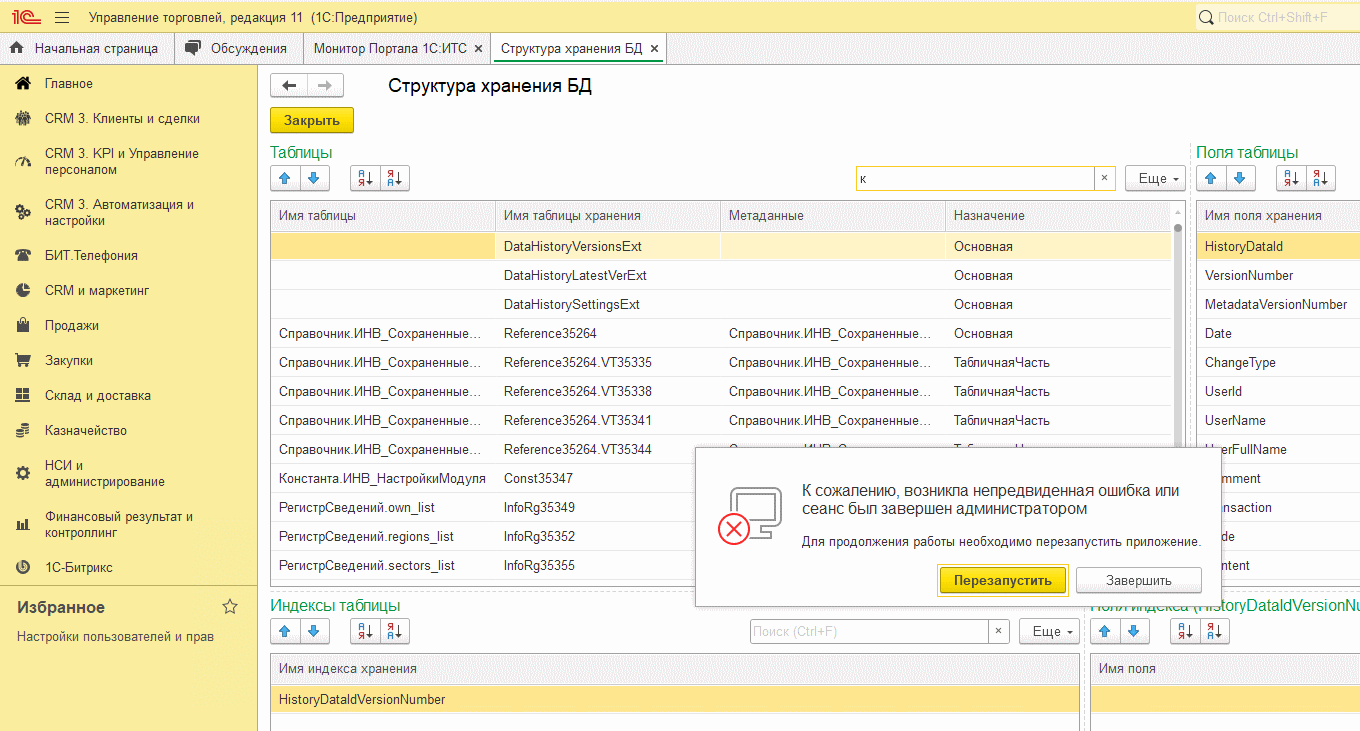Click the Закупки cart icon
This screenshot has height=731, width=1360.
(x=23, y=361)
